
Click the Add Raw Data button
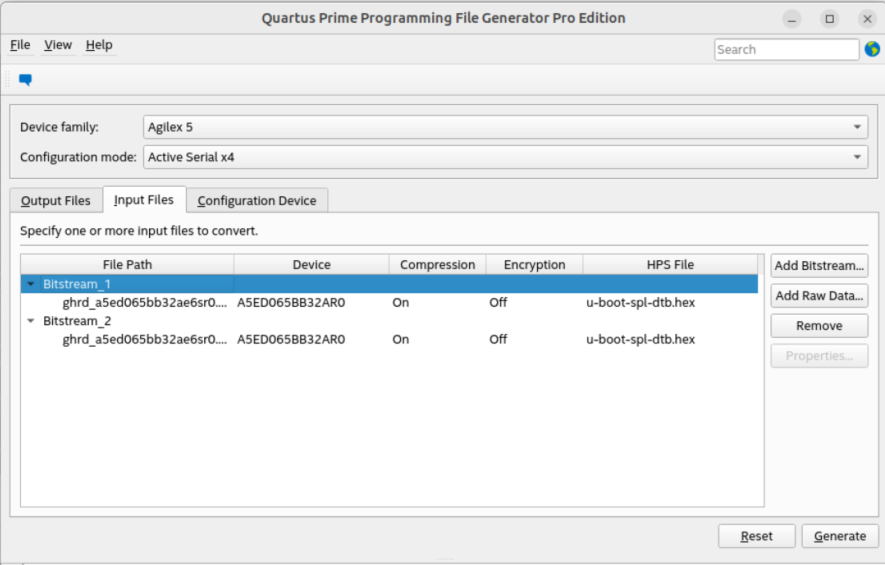[x=819, y=296]
